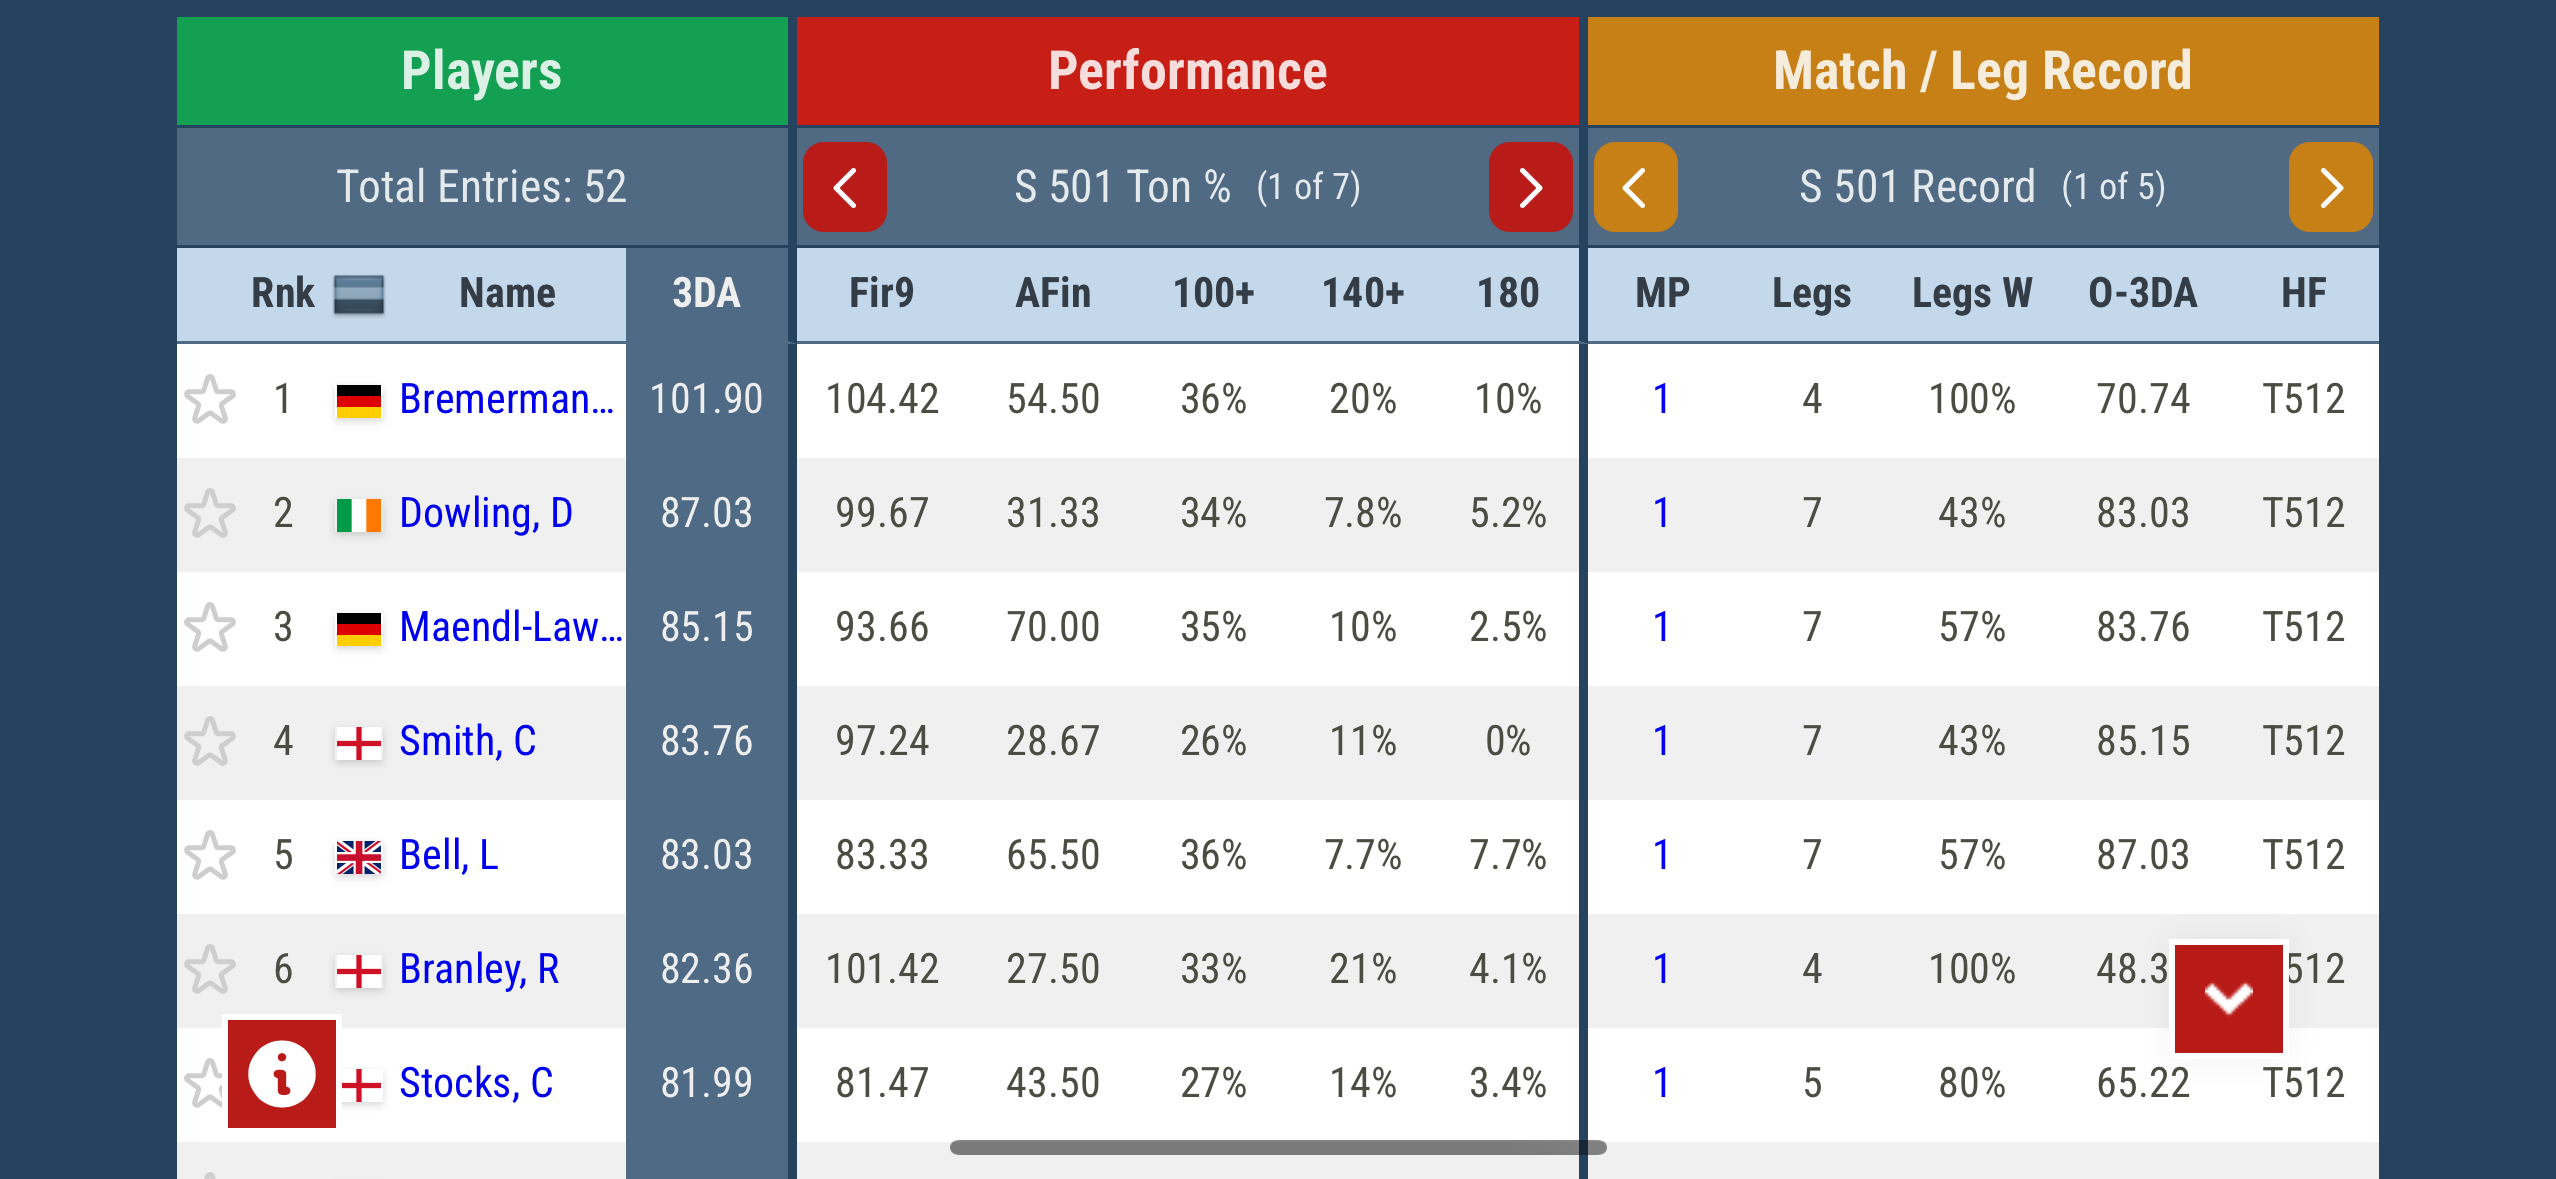Go to previous Match Record page

pyautogui.click(x=1635, y=187)
